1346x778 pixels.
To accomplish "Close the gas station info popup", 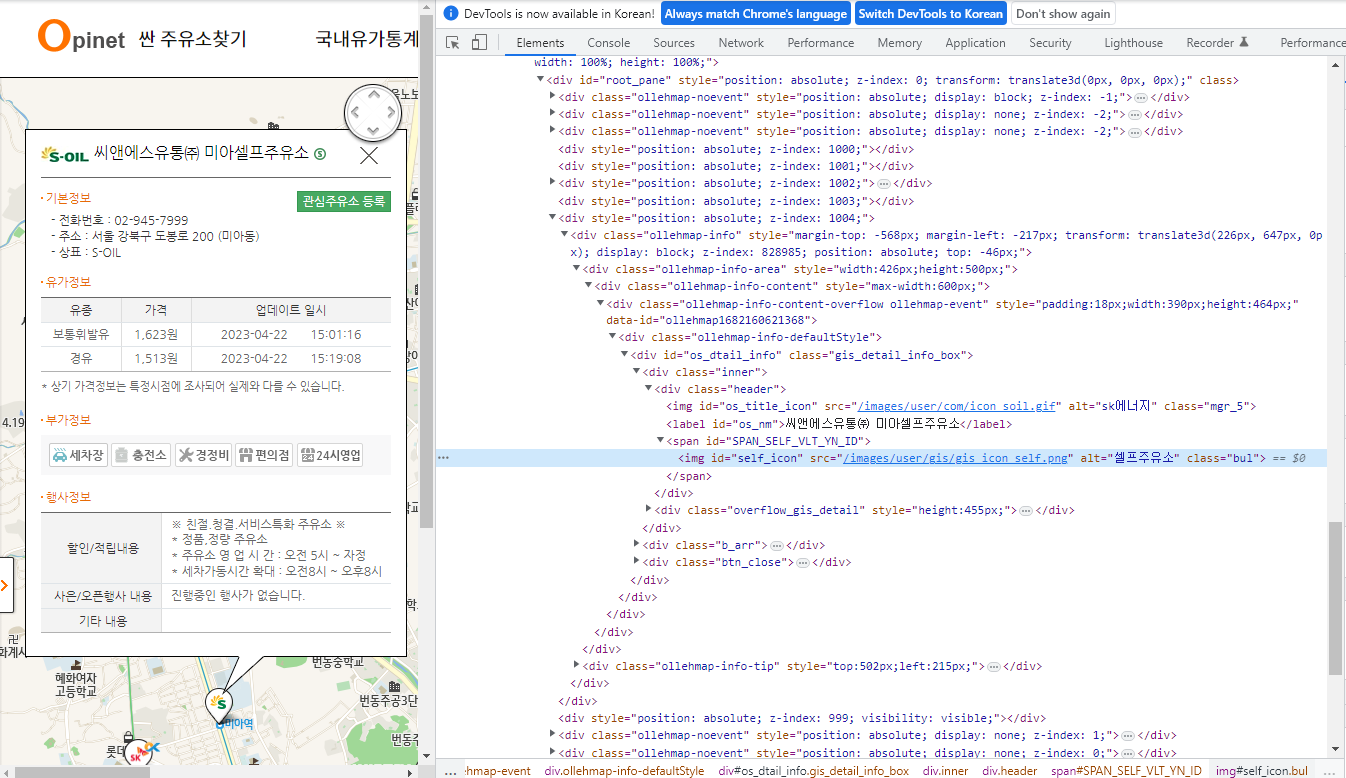I will point(369,155).
